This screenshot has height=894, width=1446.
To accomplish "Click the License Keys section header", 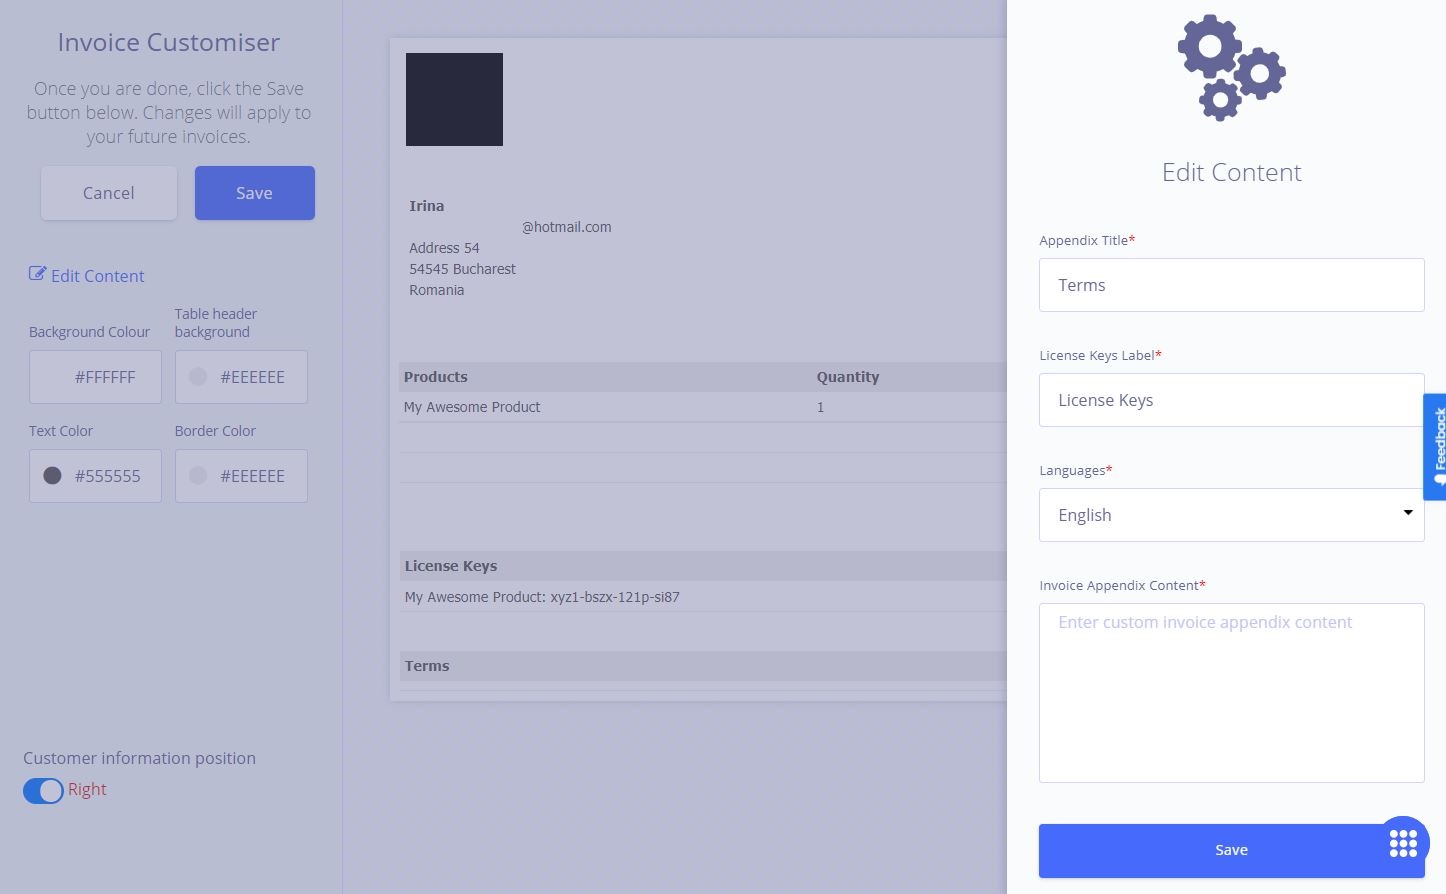I will click(702, 566).
